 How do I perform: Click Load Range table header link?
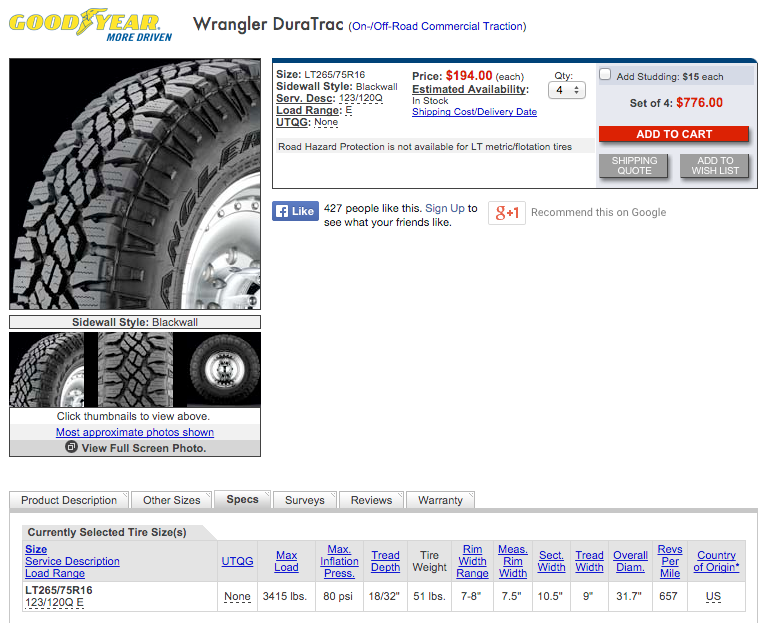click(55, 573)
